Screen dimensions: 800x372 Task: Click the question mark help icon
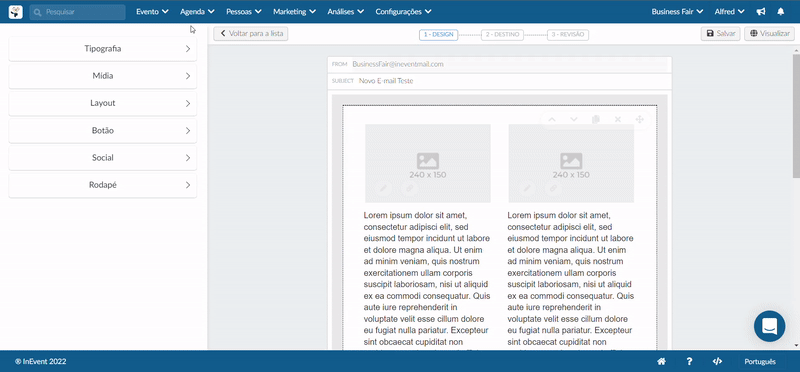point(689,361)
